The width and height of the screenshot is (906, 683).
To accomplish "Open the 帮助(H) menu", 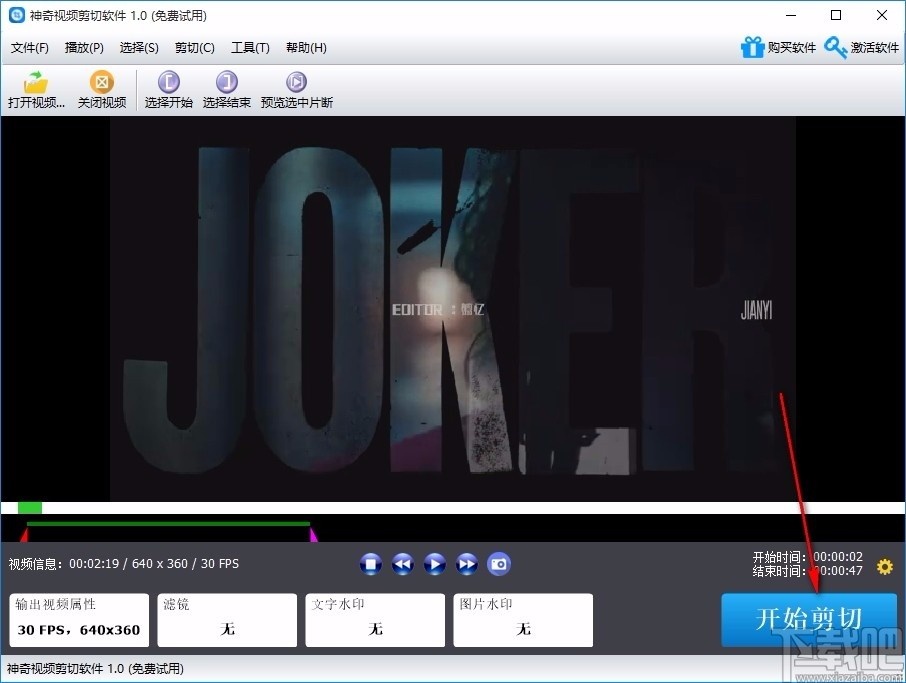I will (x=306, y=48).
